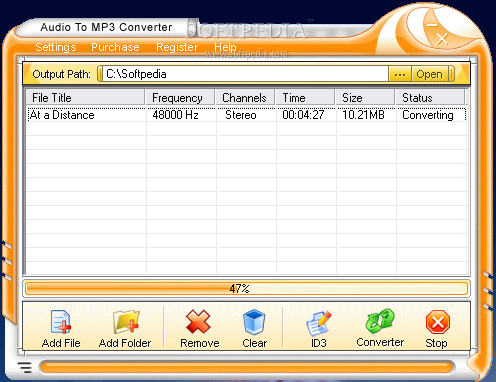Browse for output path with the ... button

[x=400, y=74]
